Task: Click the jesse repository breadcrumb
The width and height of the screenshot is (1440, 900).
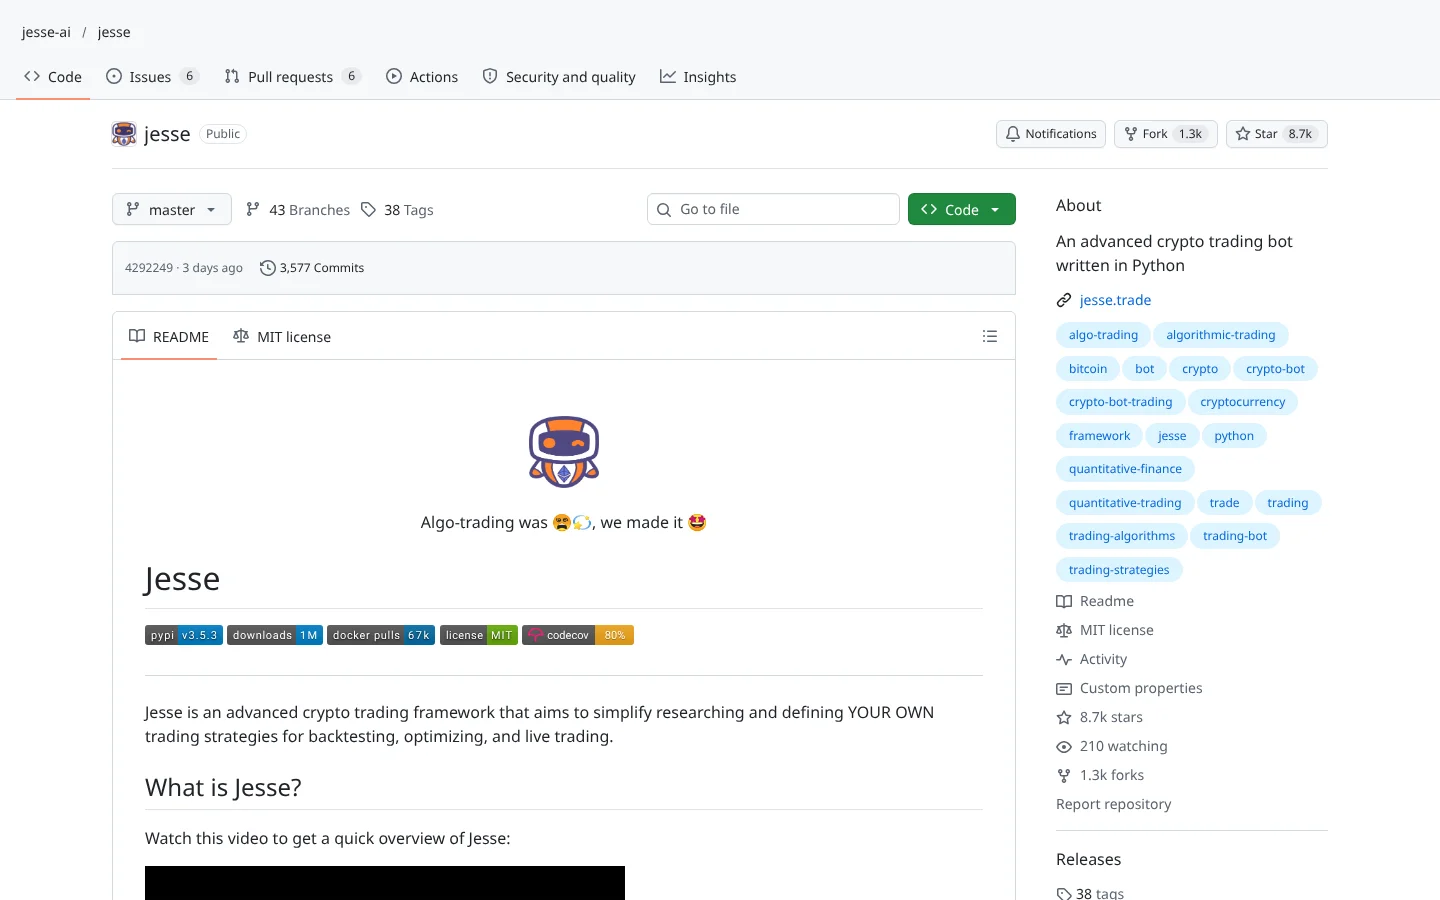Action: click(x=114, y=32)
